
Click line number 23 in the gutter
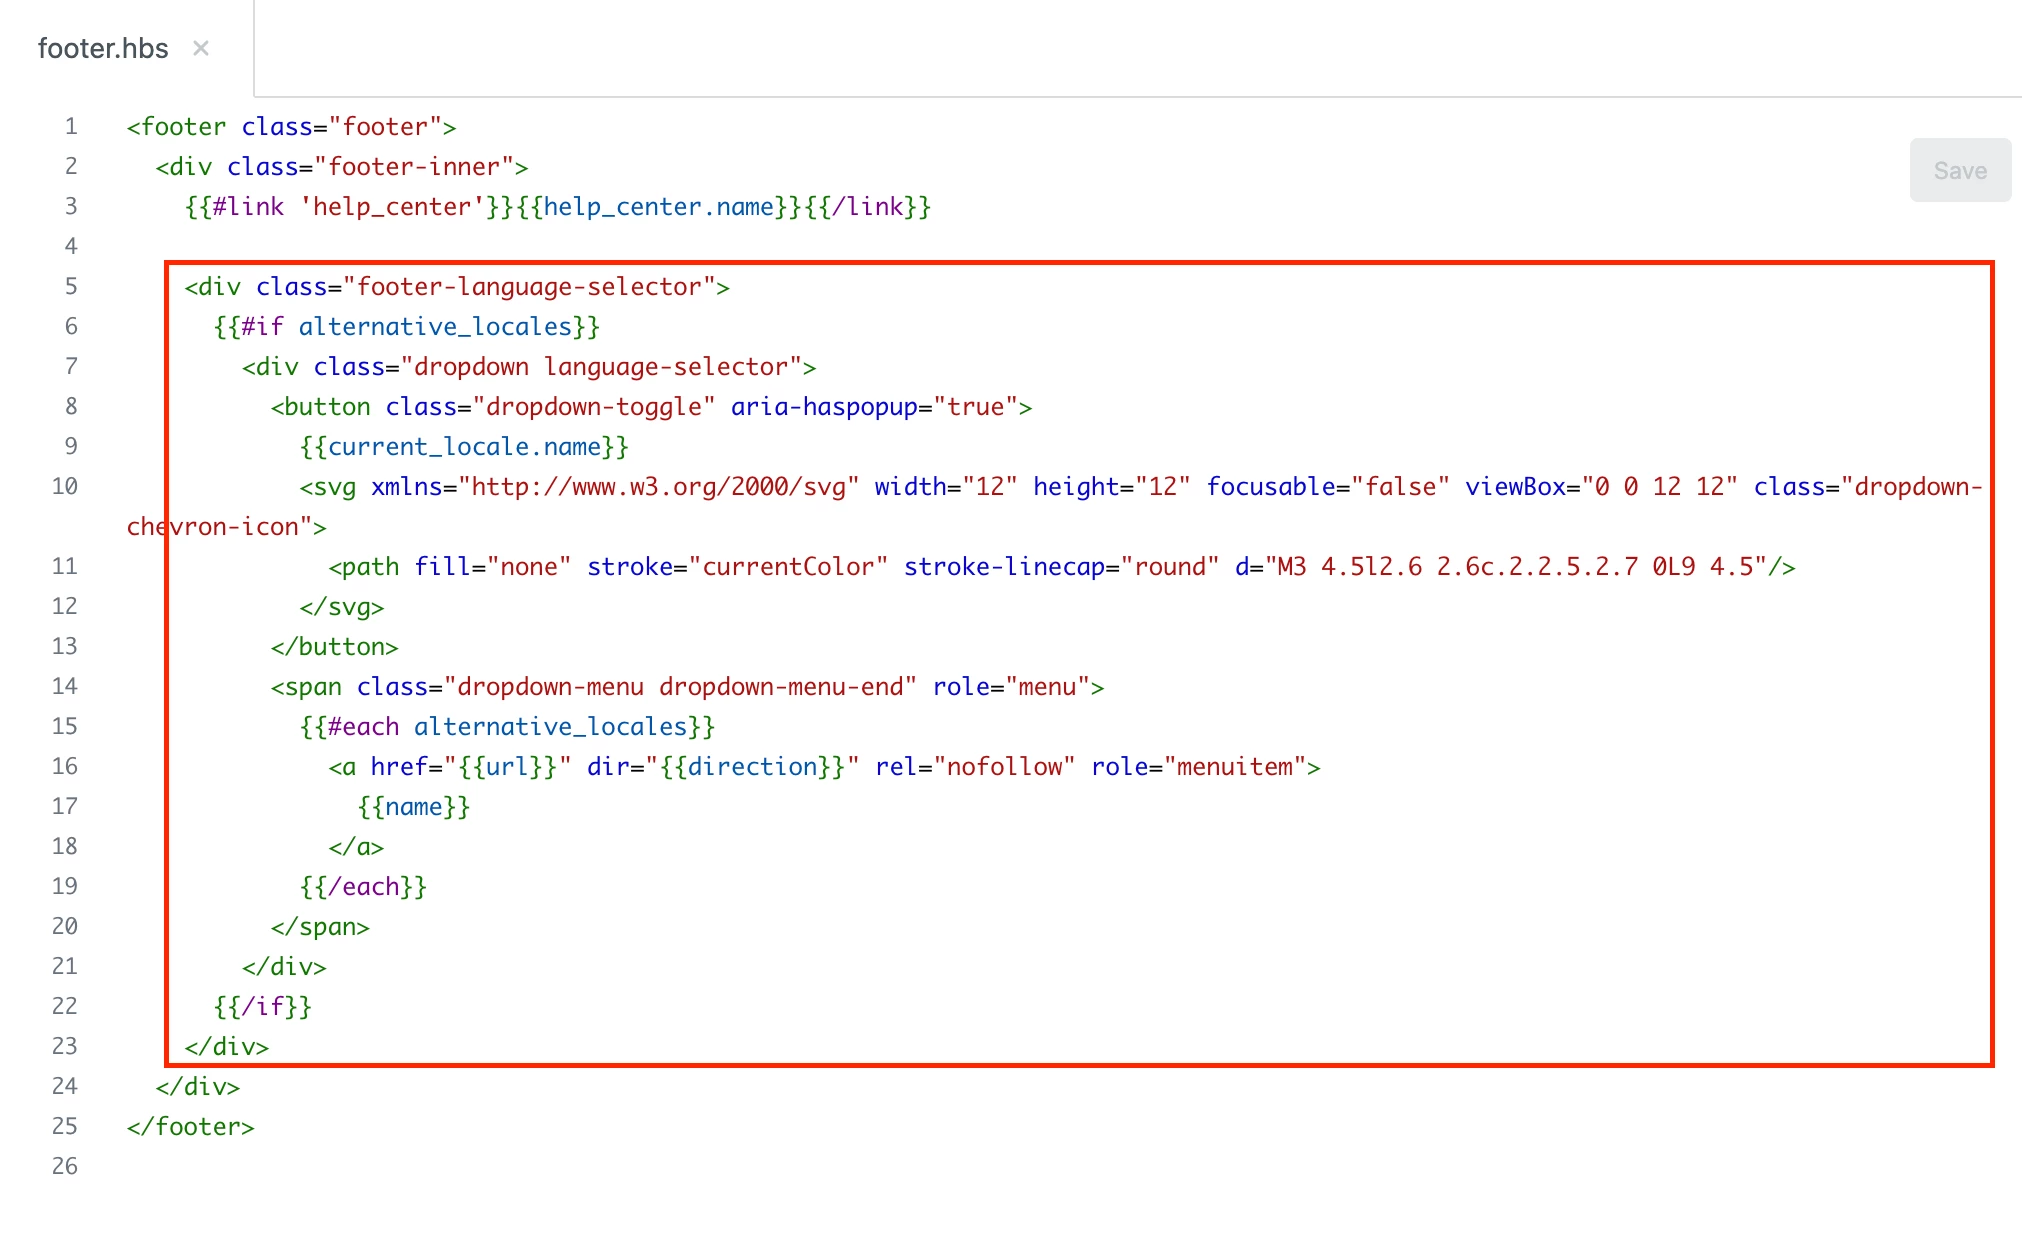pyautogui.click(x=65, y=1047)
